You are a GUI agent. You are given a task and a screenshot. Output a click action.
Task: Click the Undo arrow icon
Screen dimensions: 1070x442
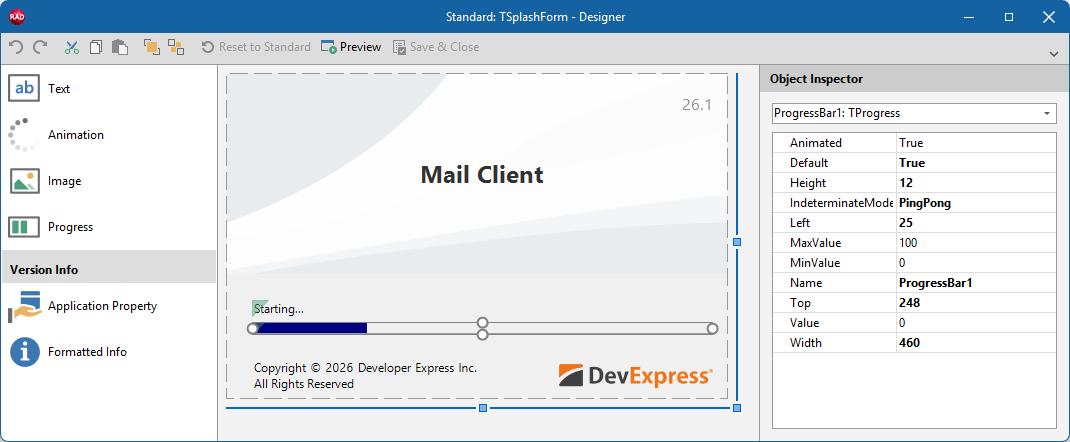coord(16,47)
